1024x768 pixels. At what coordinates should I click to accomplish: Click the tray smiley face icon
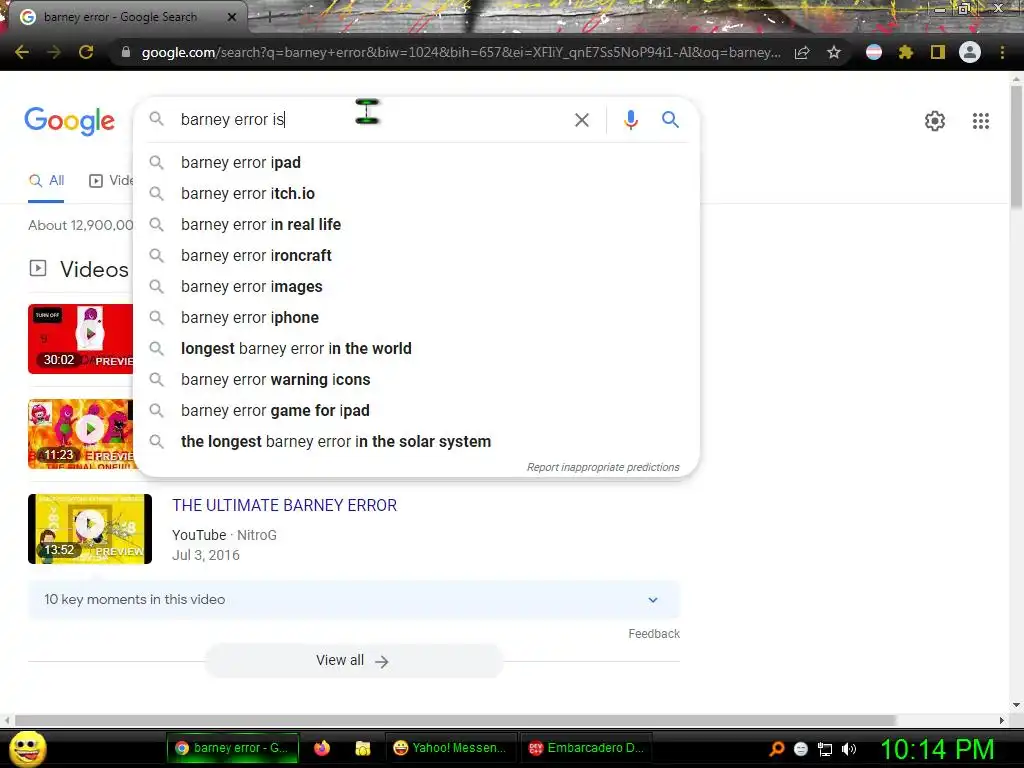pos(801,749)
